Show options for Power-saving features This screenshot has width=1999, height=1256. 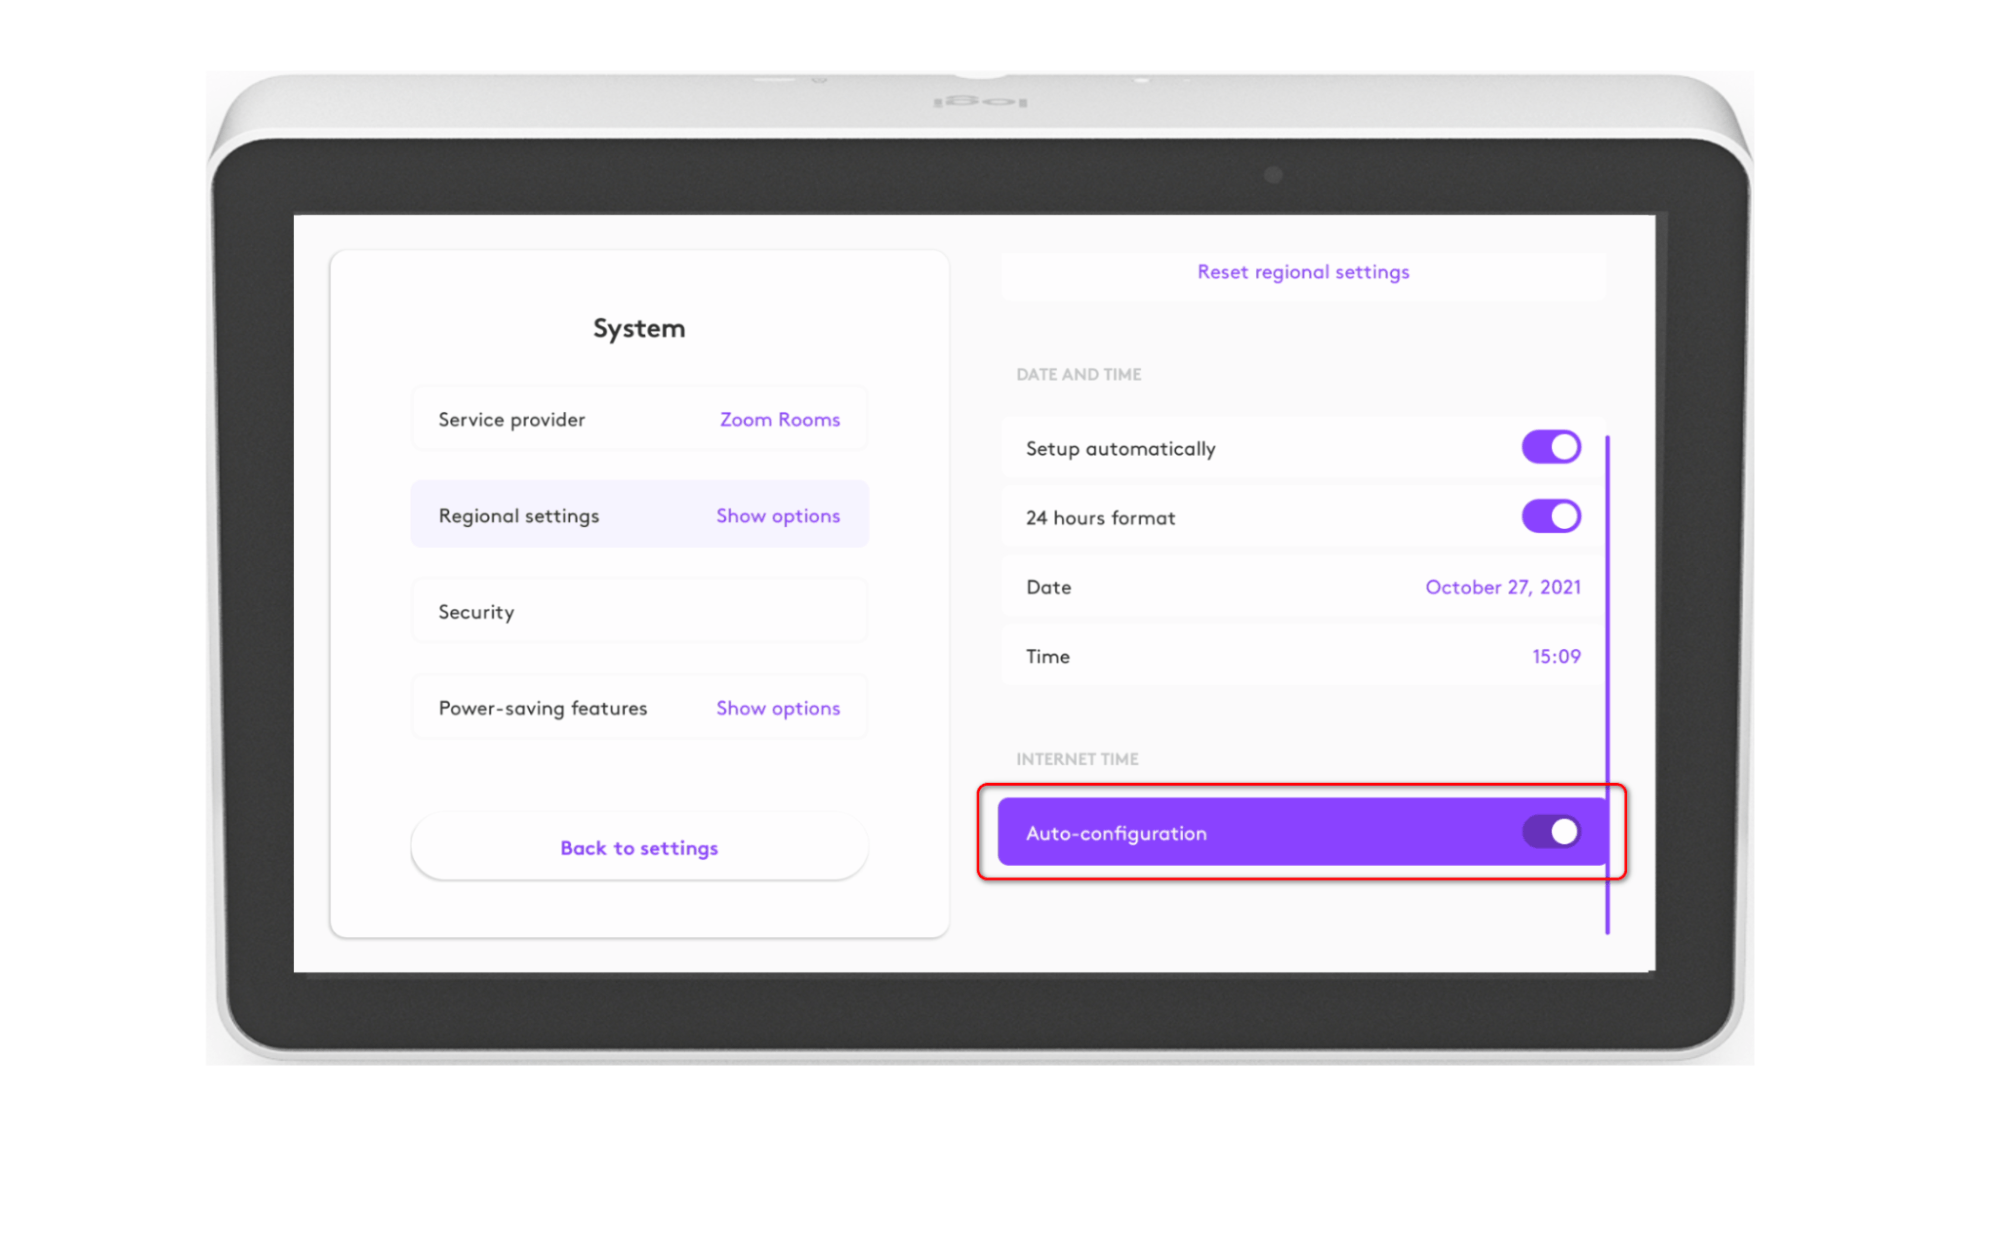pyautogui.click(x=777, y=708)
